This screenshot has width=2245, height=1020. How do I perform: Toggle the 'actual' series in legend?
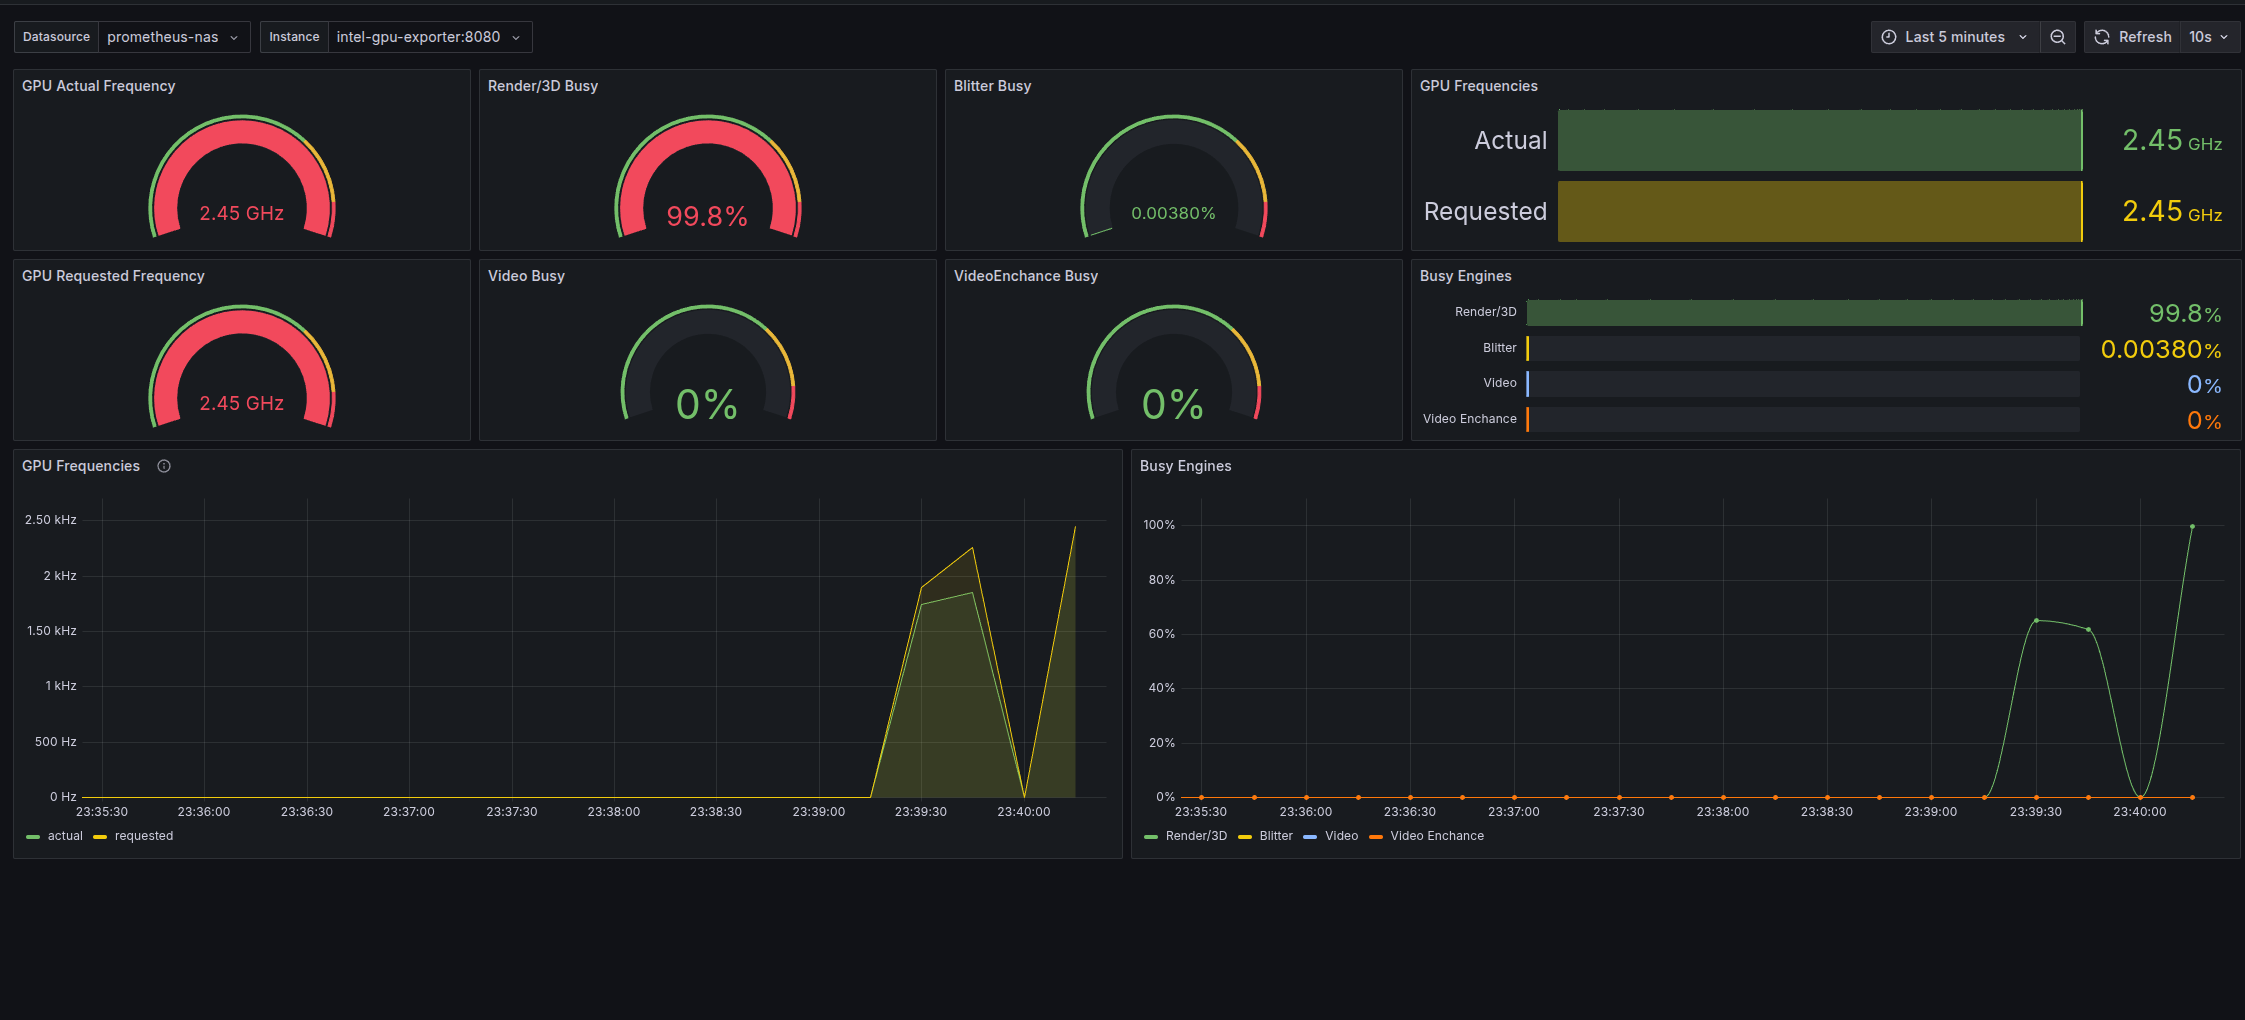coord(55,836)
